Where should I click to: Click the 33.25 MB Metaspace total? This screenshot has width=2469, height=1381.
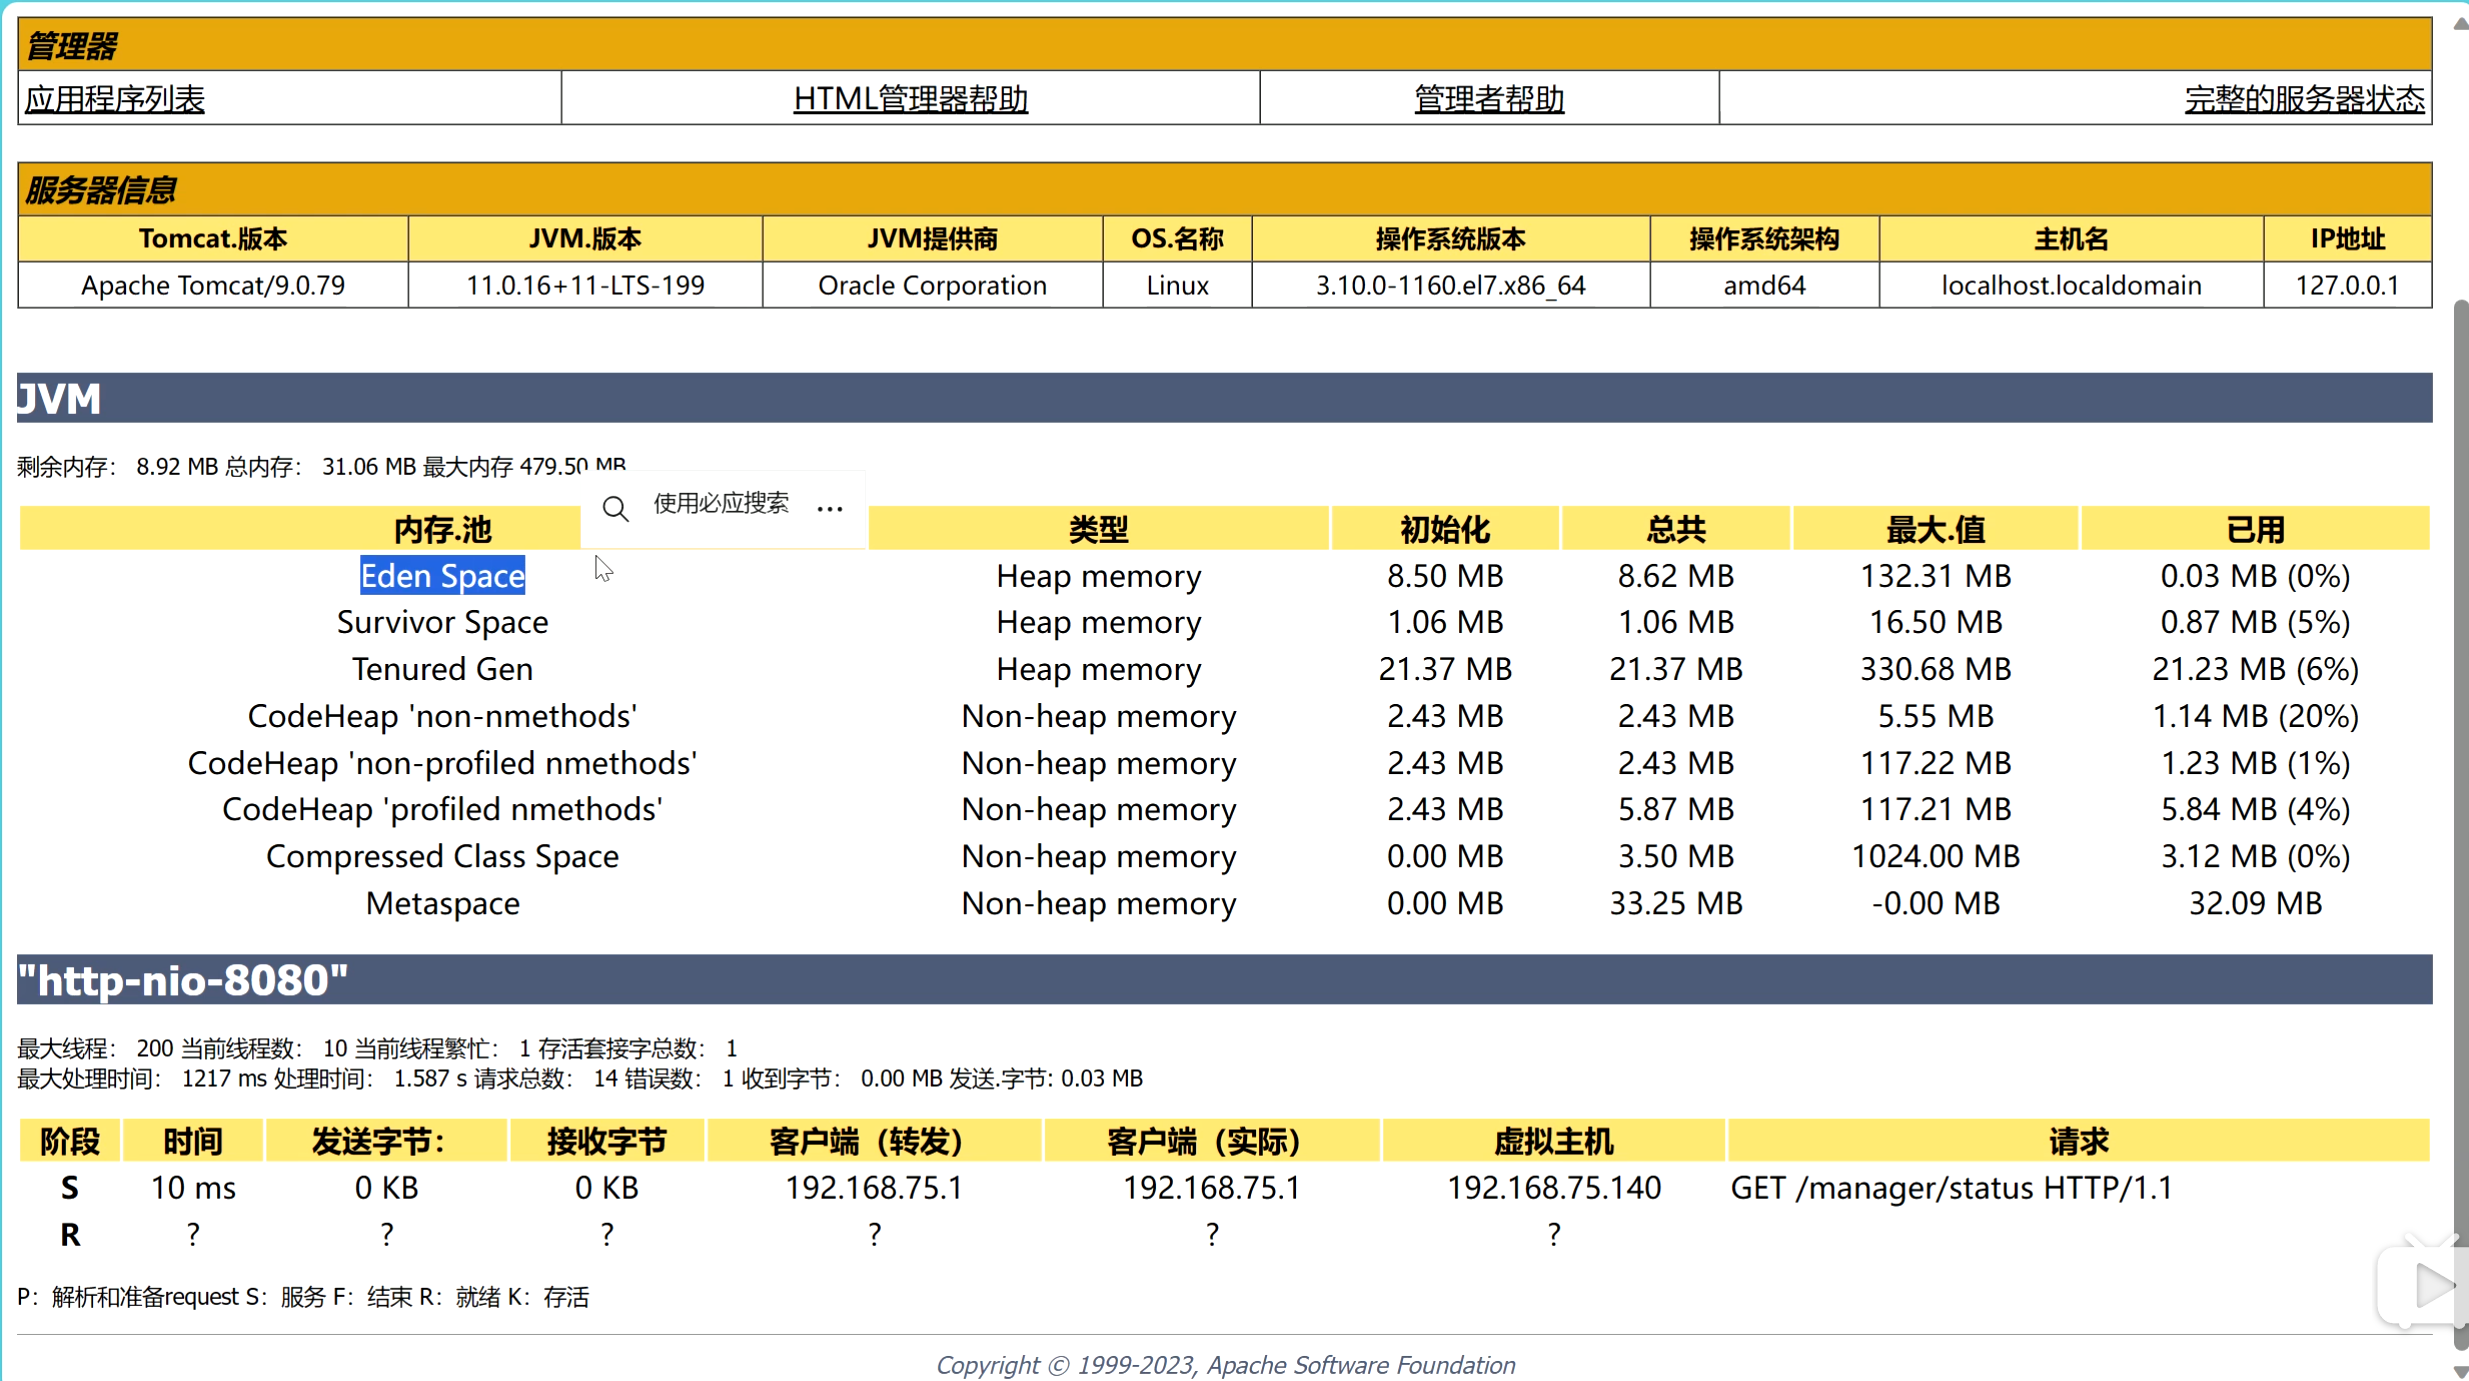click(1676, 903)
